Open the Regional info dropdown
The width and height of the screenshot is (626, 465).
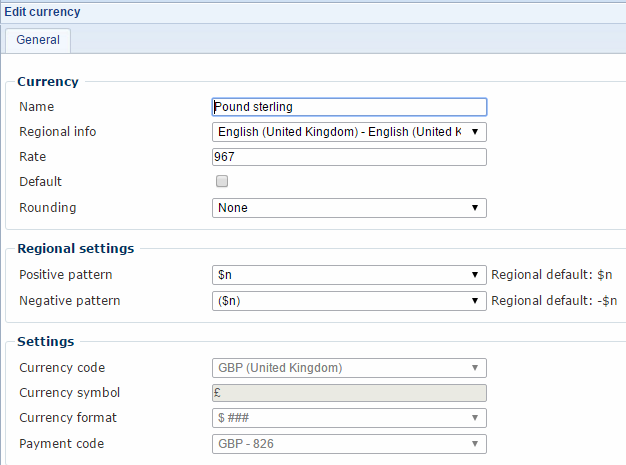tap(348, 132)
